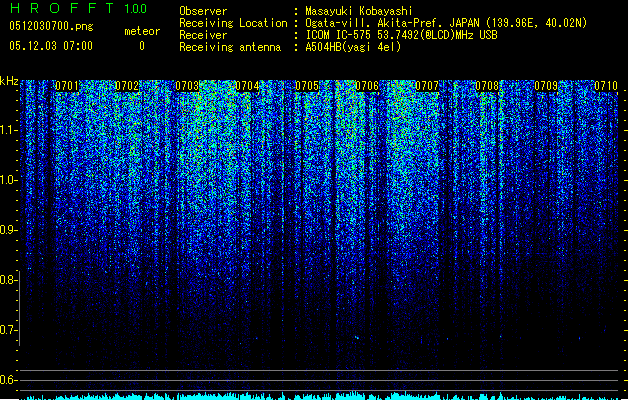This screenshot has height=400, width=629.
Task: Click the 1.1 kHz axis label
Action: click(9, 130)
